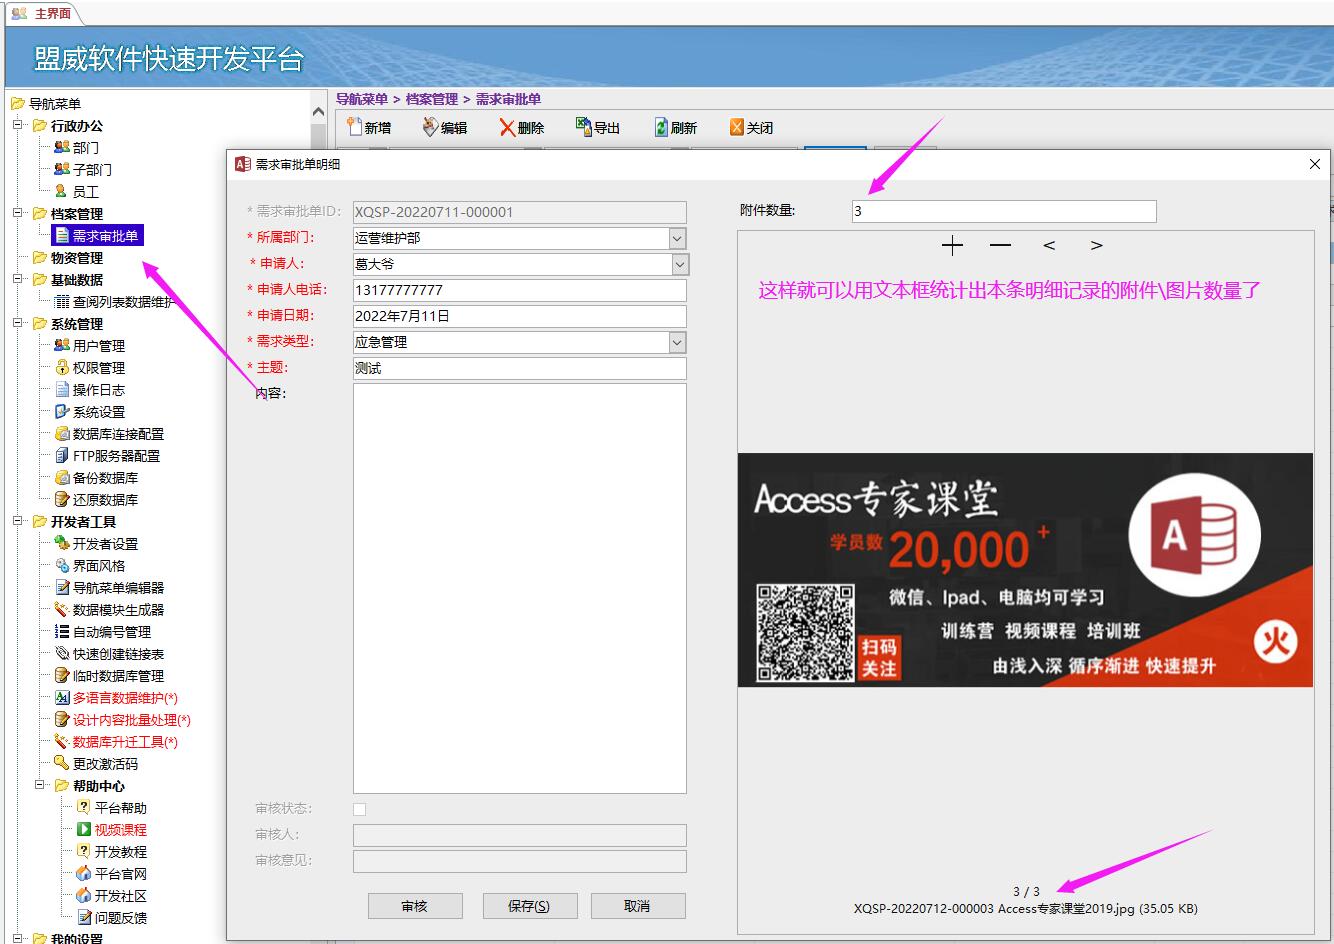The height and width of the screenshot is (944, 1334).
Task: Collapse the 帮助中心 tree node
Action: point(40,786)
